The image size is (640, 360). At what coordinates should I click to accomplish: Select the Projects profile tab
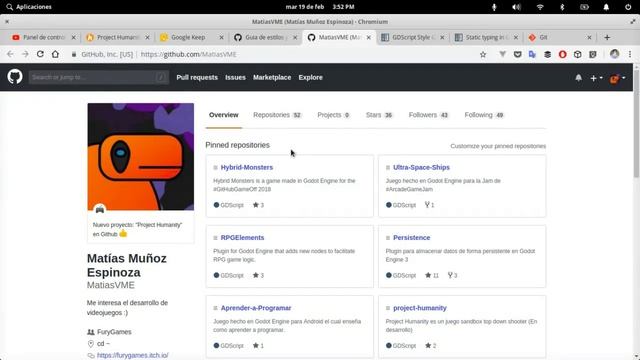click(333, 115)
